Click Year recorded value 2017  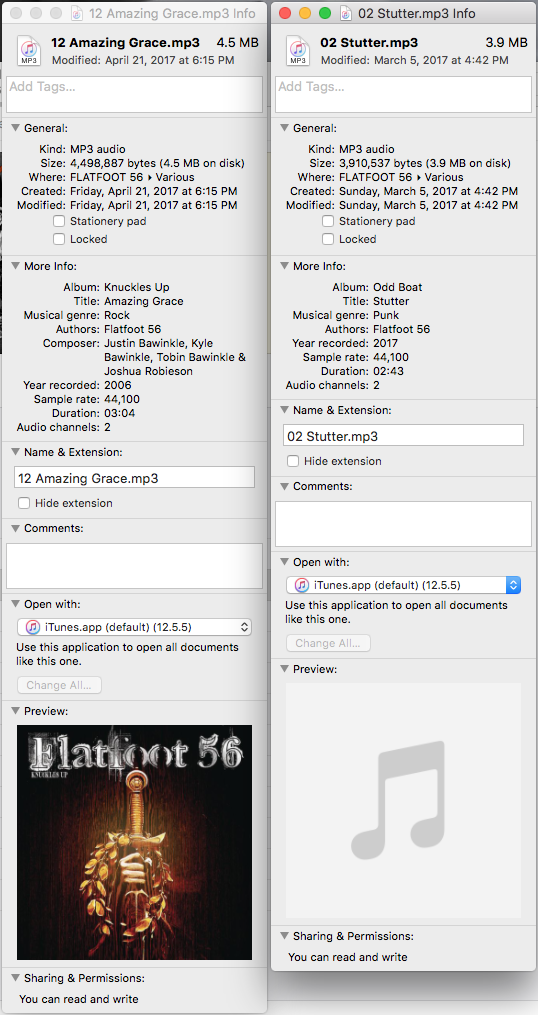(x=385, y=343)
